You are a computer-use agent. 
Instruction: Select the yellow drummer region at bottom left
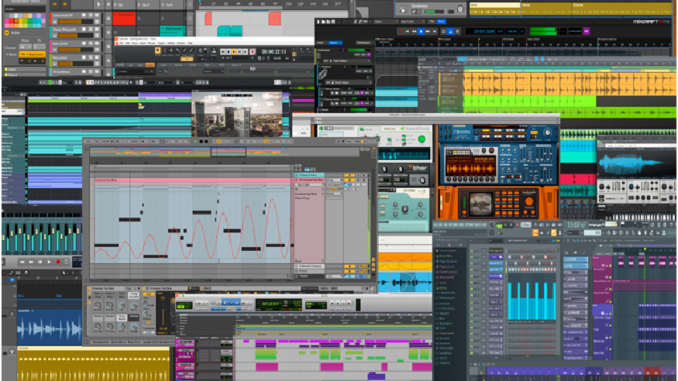(93, 365)
